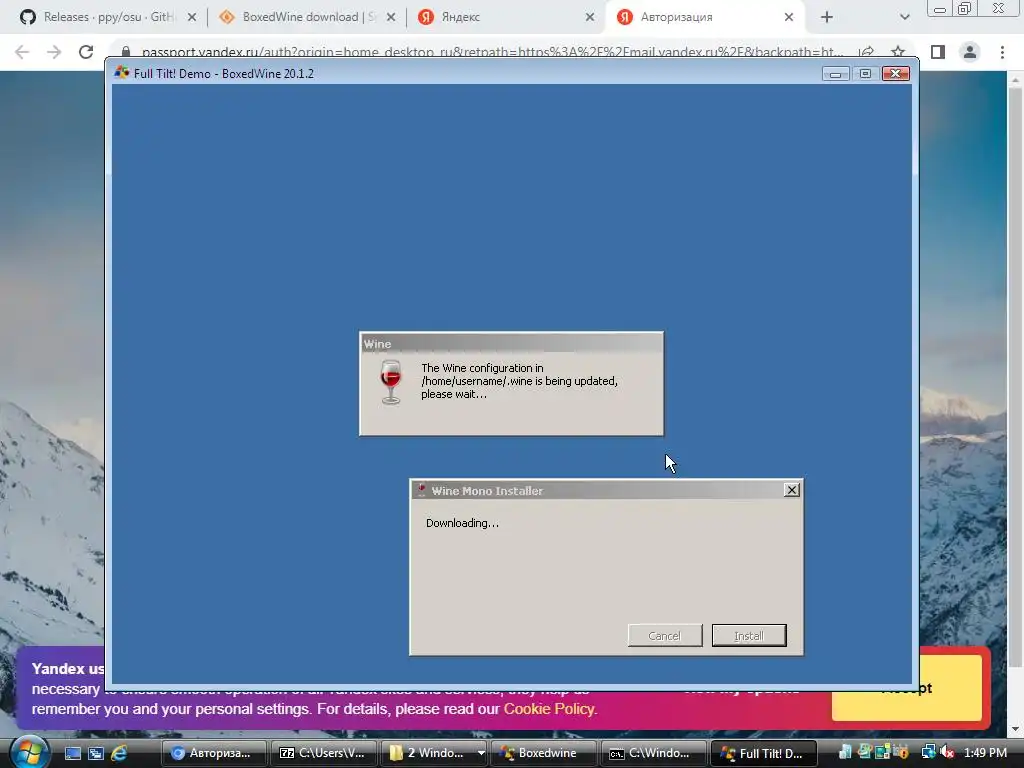Image resolution: width=1024 pixels, height=768 pixels.
Task: Minimize the Full Tilt! Demo BoxedWine window
Action: point(835,74)
